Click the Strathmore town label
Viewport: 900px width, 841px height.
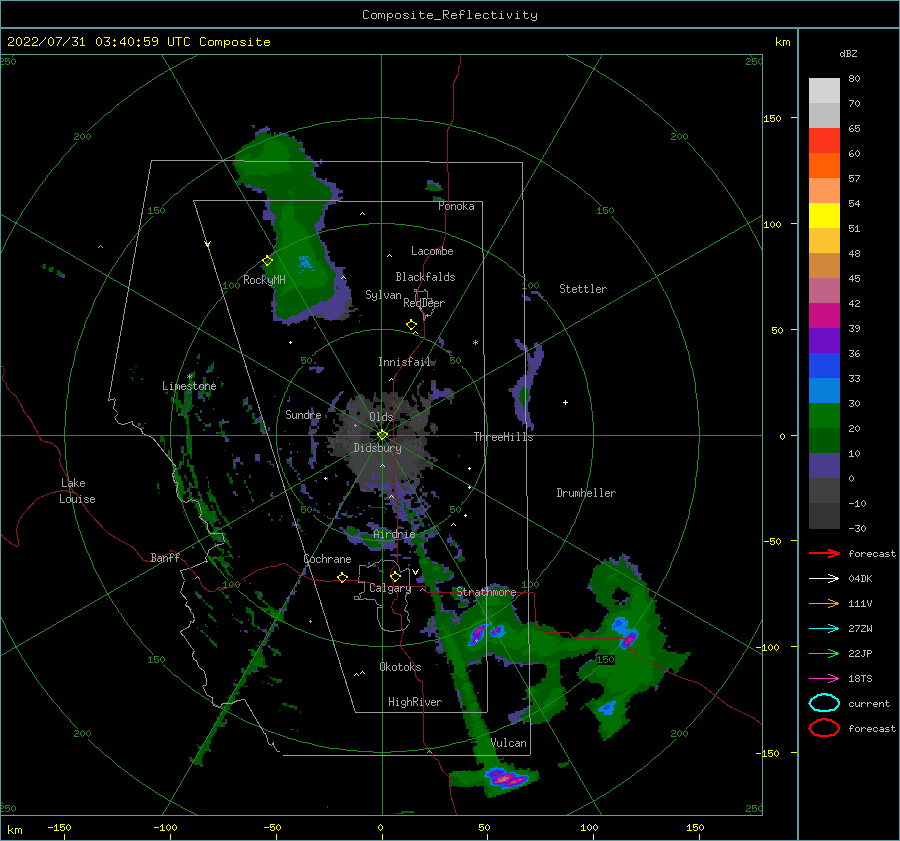(486, 592)
